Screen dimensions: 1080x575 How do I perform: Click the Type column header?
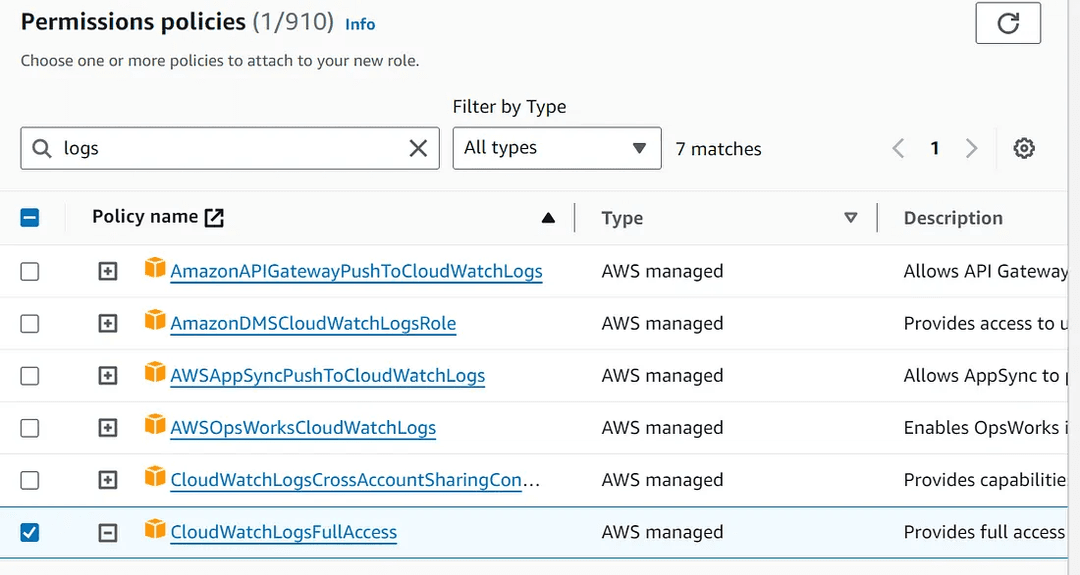(622, 218)
